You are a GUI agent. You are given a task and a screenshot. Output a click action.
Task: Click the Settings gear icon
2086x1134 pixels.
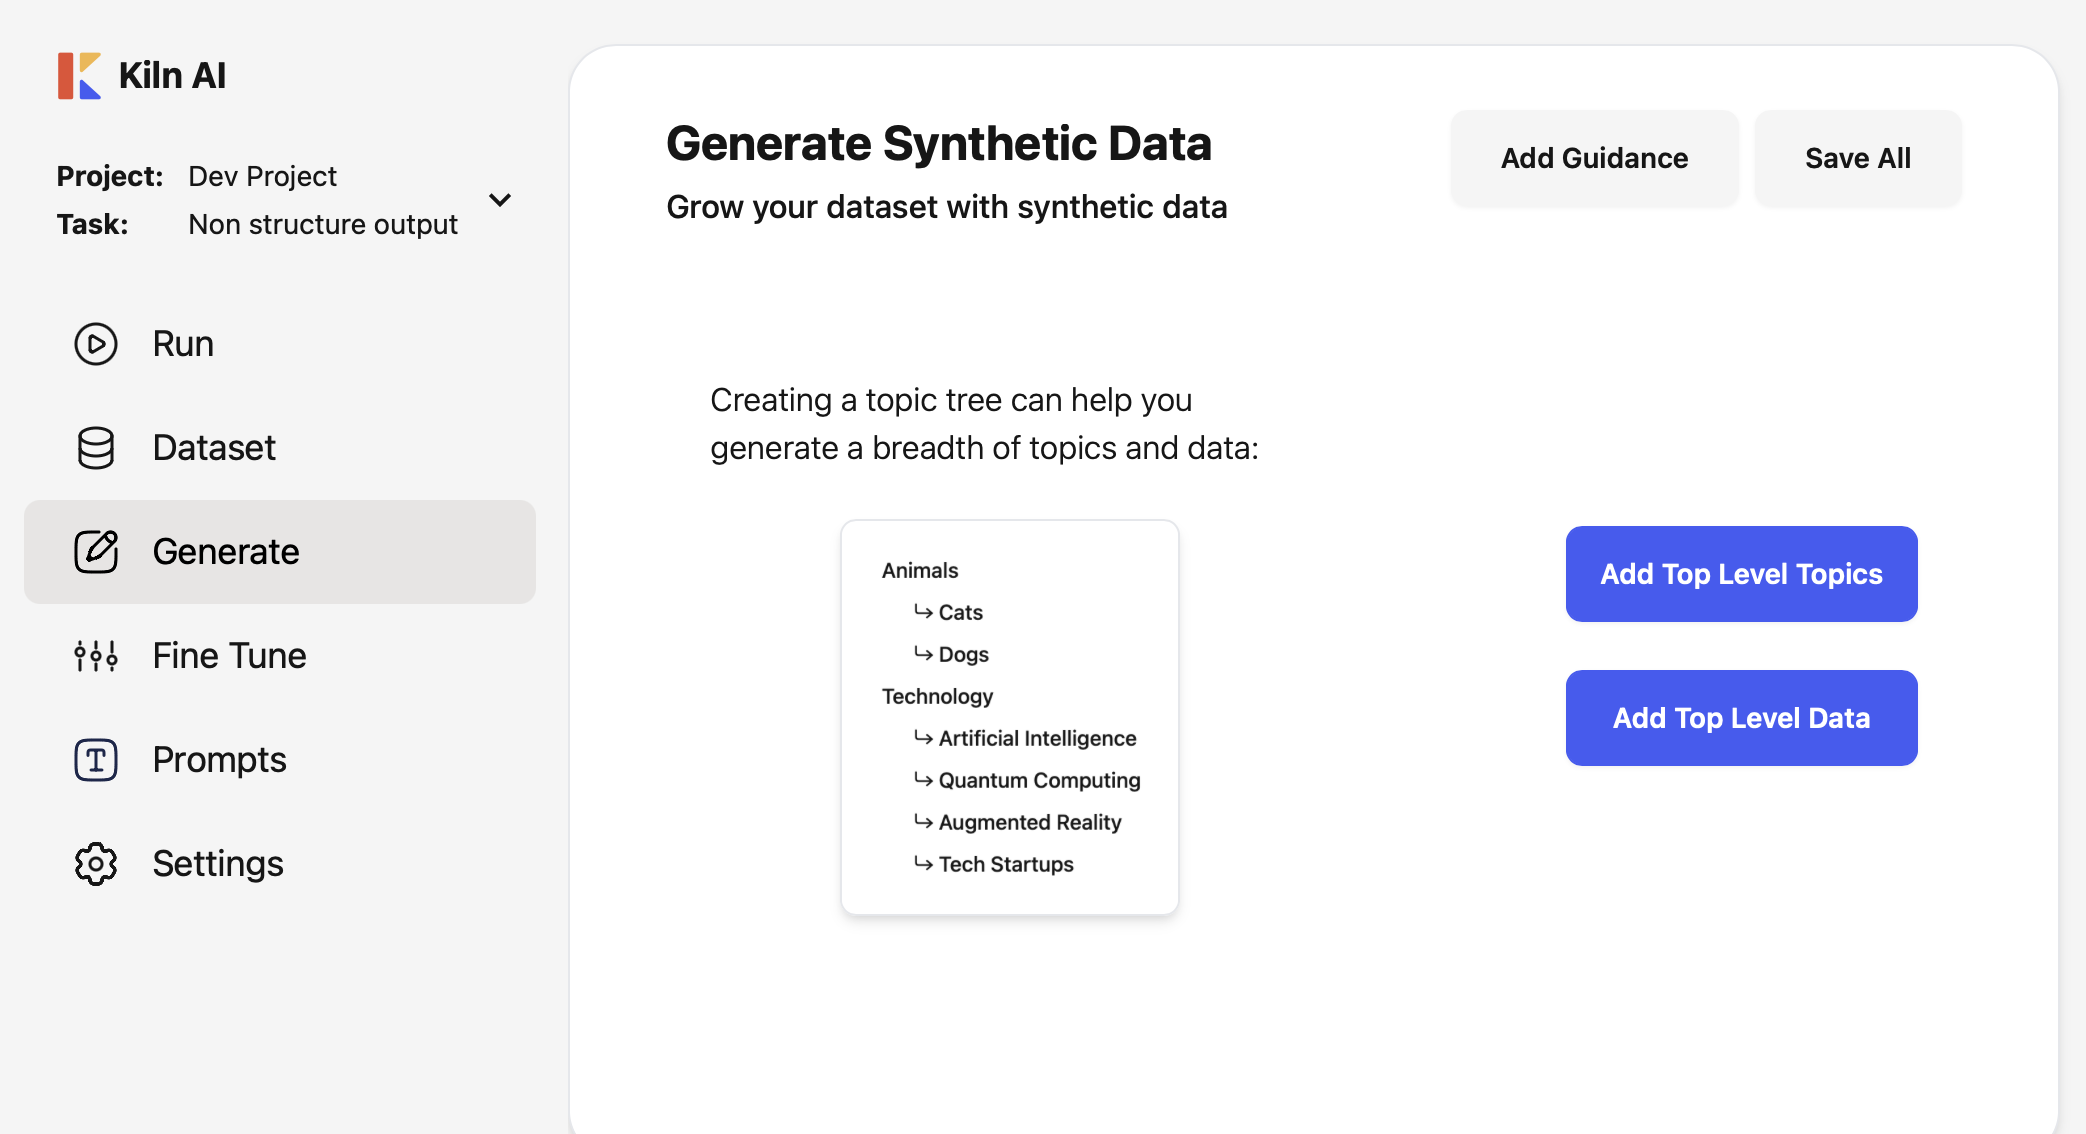96,864
